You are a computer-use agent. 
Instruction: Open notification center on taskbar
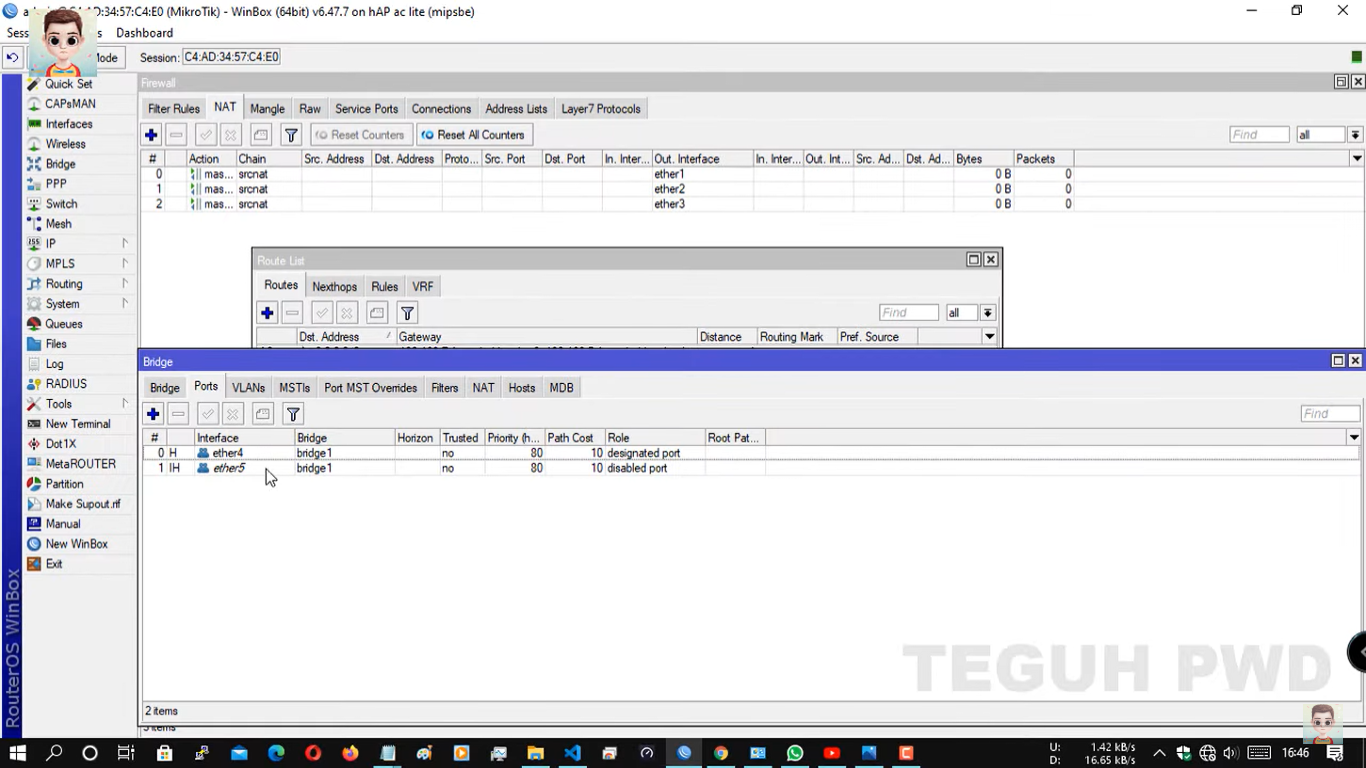[1335, 753]
